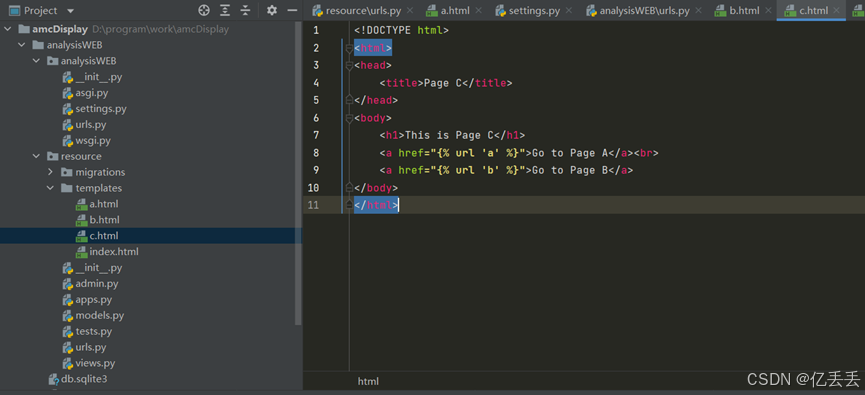Select c.html in templates folder
This screenshot has height=395, width=865.
click(104, 236)
